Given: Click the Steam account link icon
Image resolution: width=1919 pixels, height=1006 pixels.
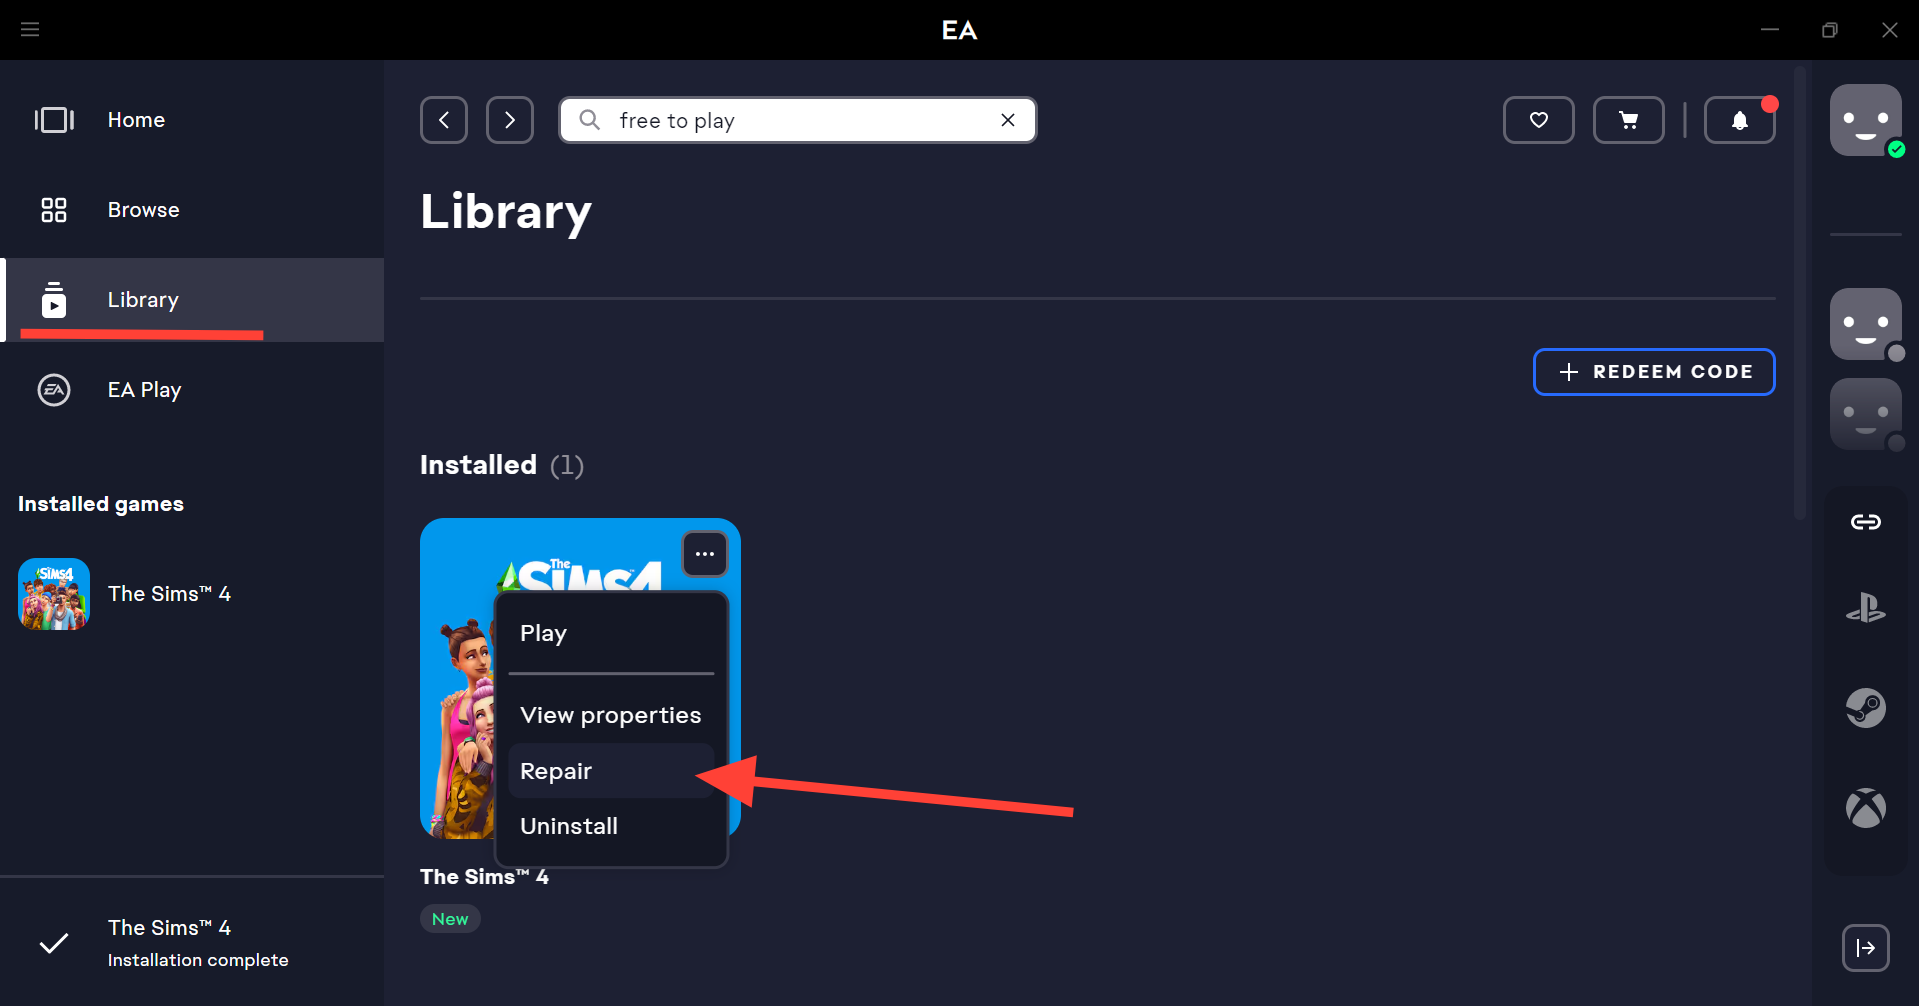Looking at the screenshot, I should tap(1865, 708).
